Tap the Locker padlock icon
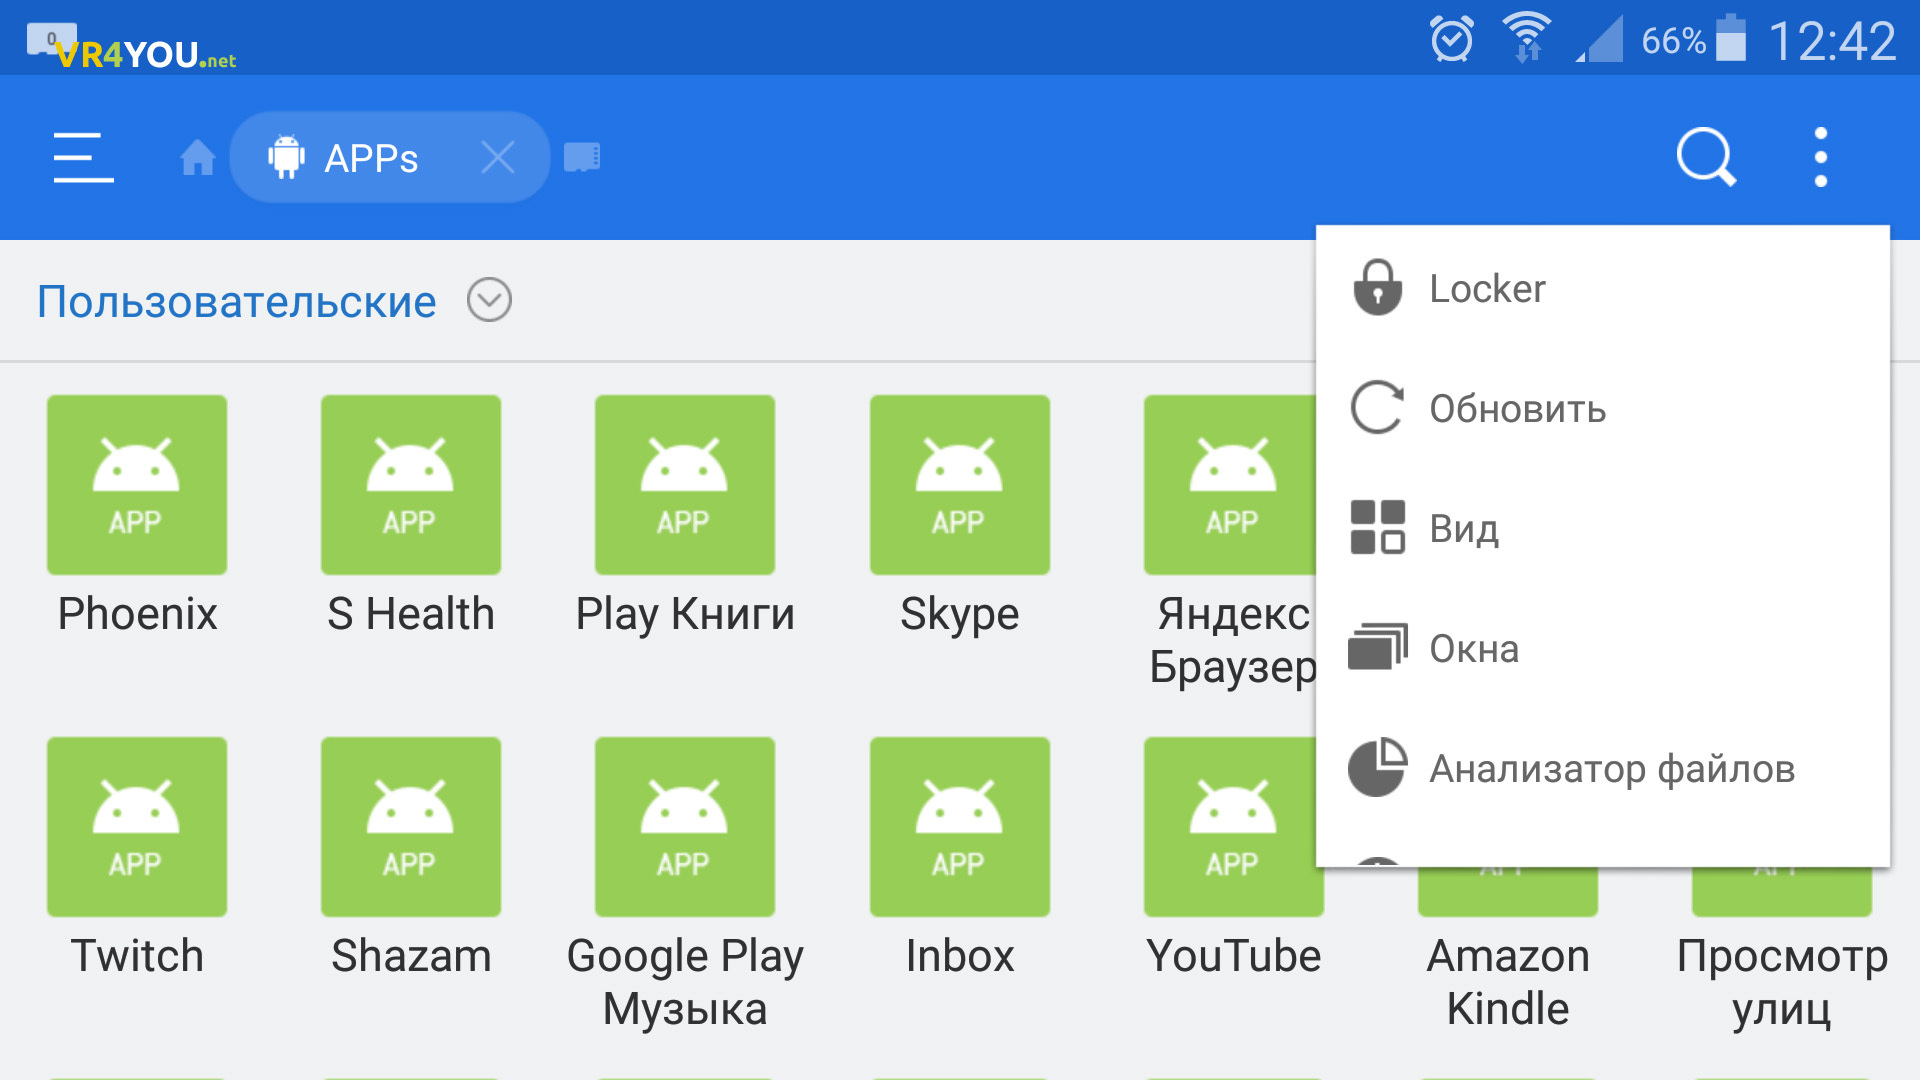This screenshot has width=1920, height=1080. pos(1378,287)
